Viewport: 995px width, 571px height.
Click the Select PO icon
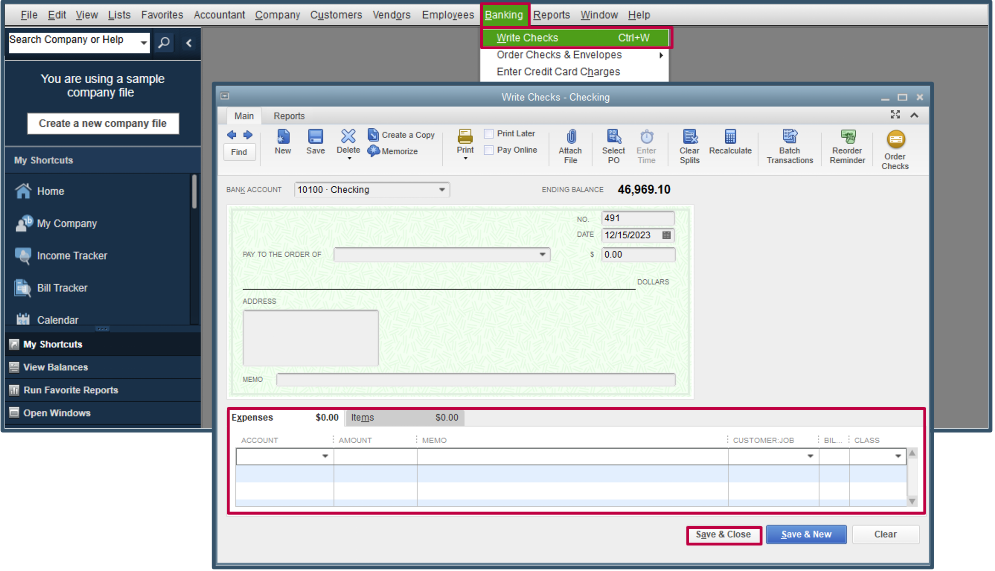(x=614, y=136)
